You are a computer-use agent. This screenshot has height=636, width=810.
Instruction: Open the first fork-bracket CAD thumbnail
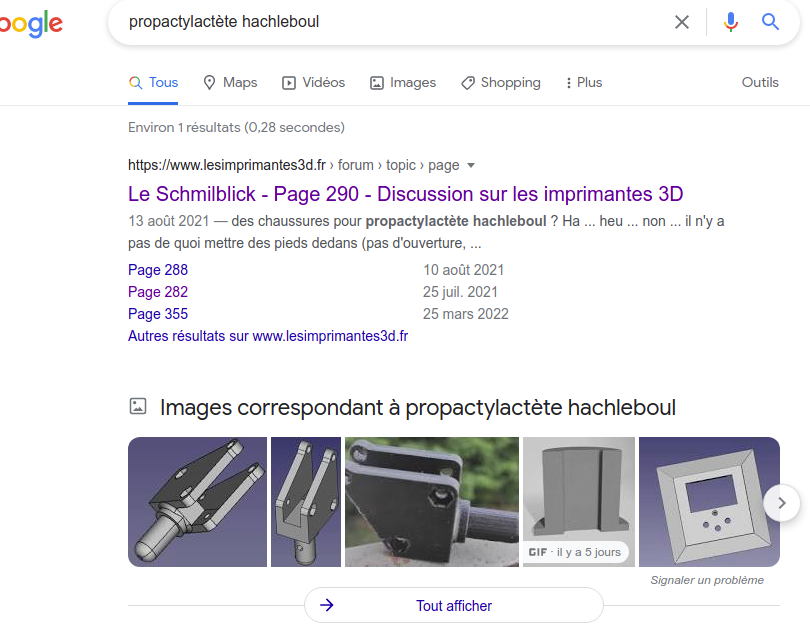click(197, 502)
